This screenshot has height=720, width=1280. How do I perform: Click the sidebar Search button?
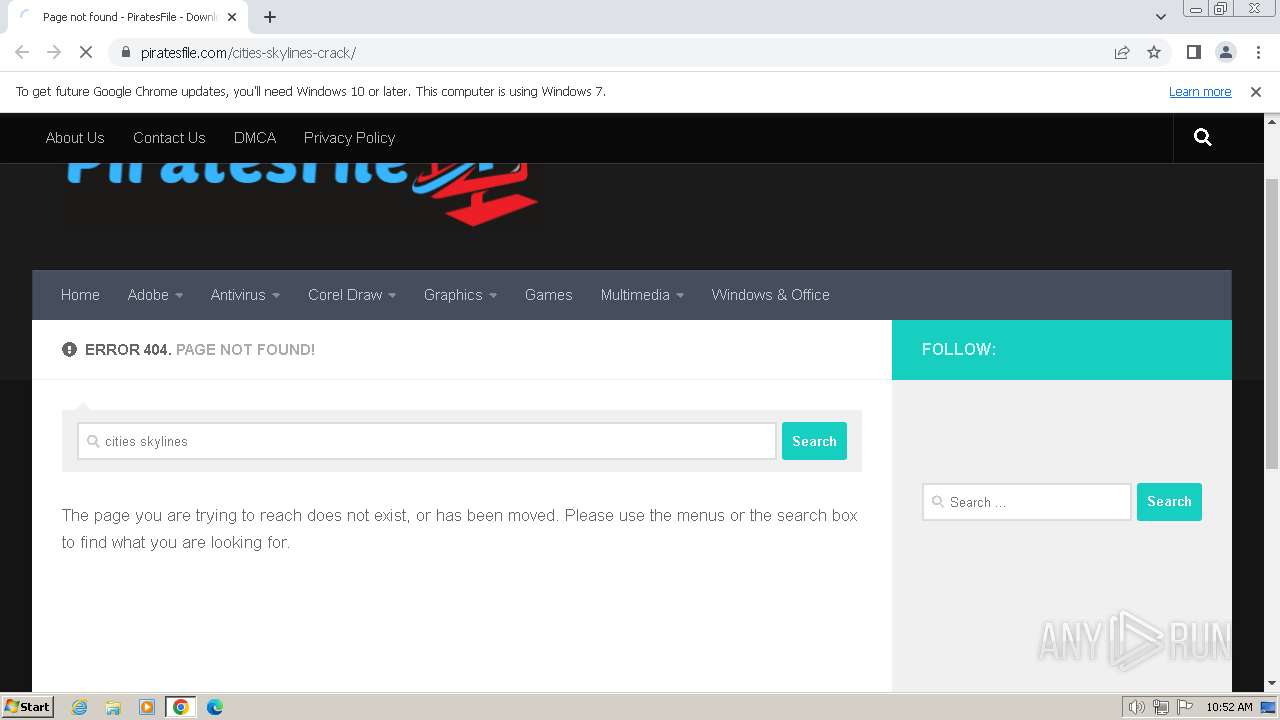click(1169, 502)
